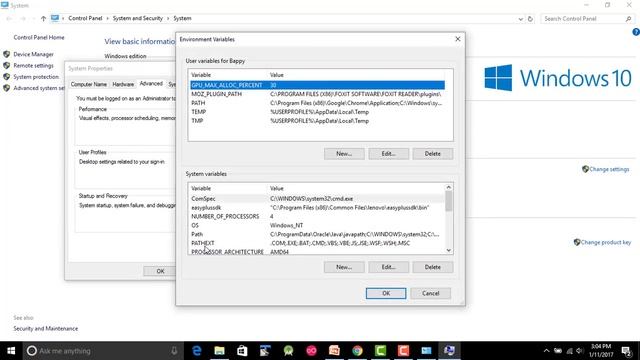Image resolution: width=640 pixels, height=360 pixels.
Task: Switch to Computer Name tab in System Properties
Action: tap(89, 84)
